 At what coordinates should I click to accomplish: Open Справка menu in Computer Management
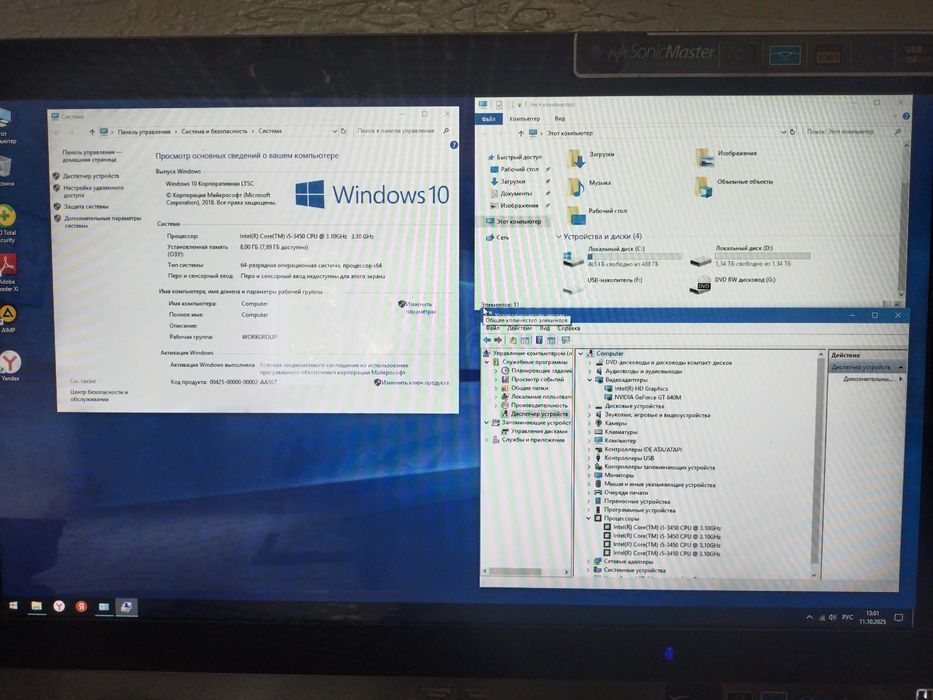(569, 328)
